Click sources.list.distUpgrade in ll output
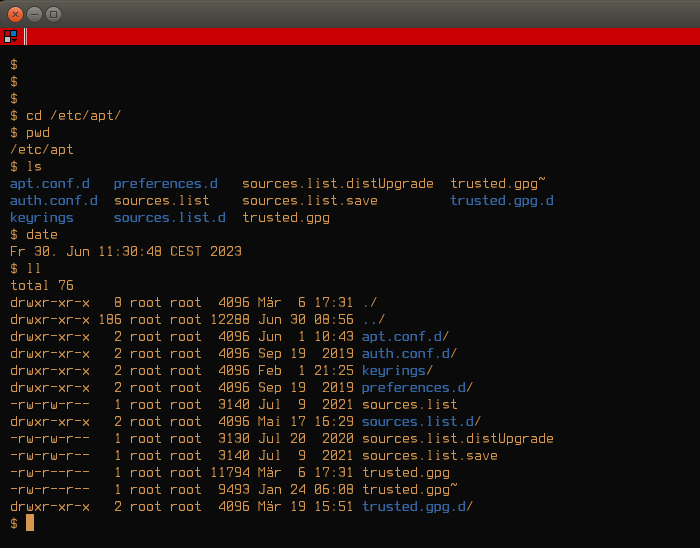Screen dimensions: 700x548 tap(458, 439)
